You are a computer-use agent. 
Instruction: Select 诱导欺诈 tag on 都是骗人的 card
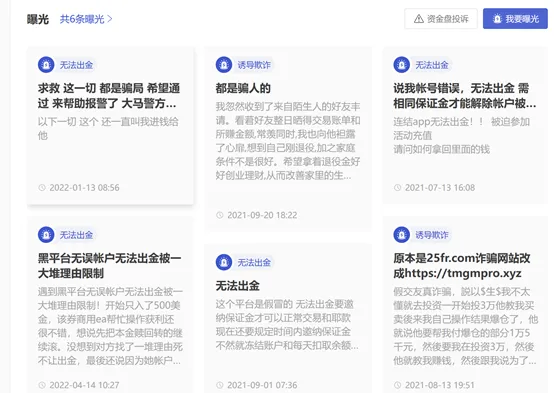pyautogui.click(x=254, y=65)
